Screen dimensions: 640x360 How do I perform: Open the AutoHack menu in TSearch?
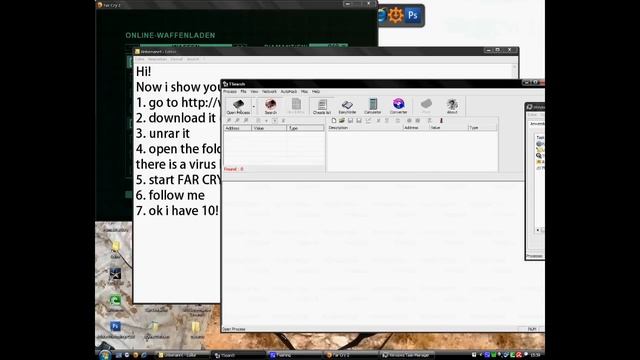pyautogui.click(x=289, y=91)
